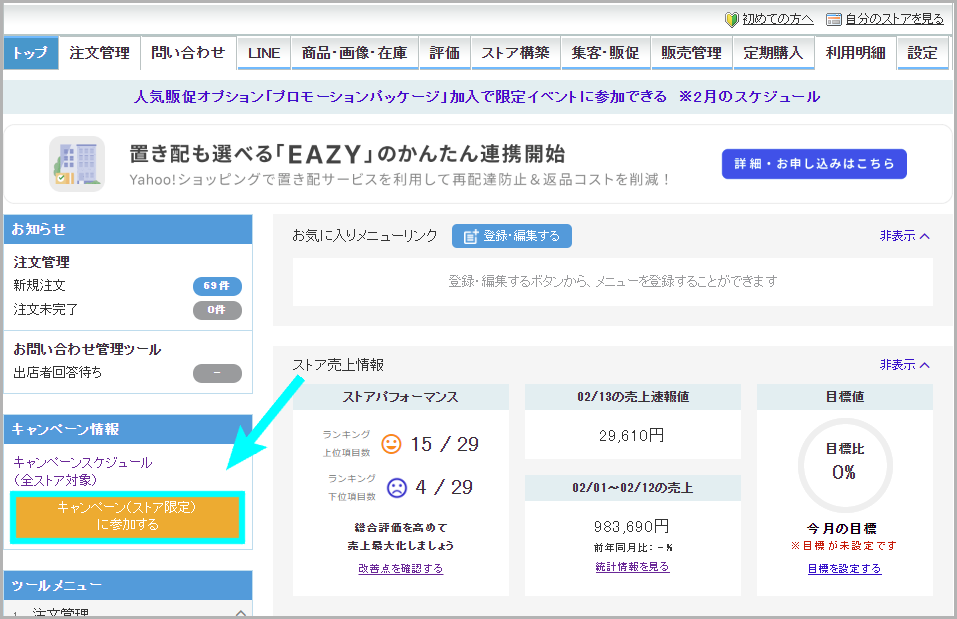The width and height of the screenshot is (957, 619).
Task: Click the 登録・編集する button
Action: point(511,236)
